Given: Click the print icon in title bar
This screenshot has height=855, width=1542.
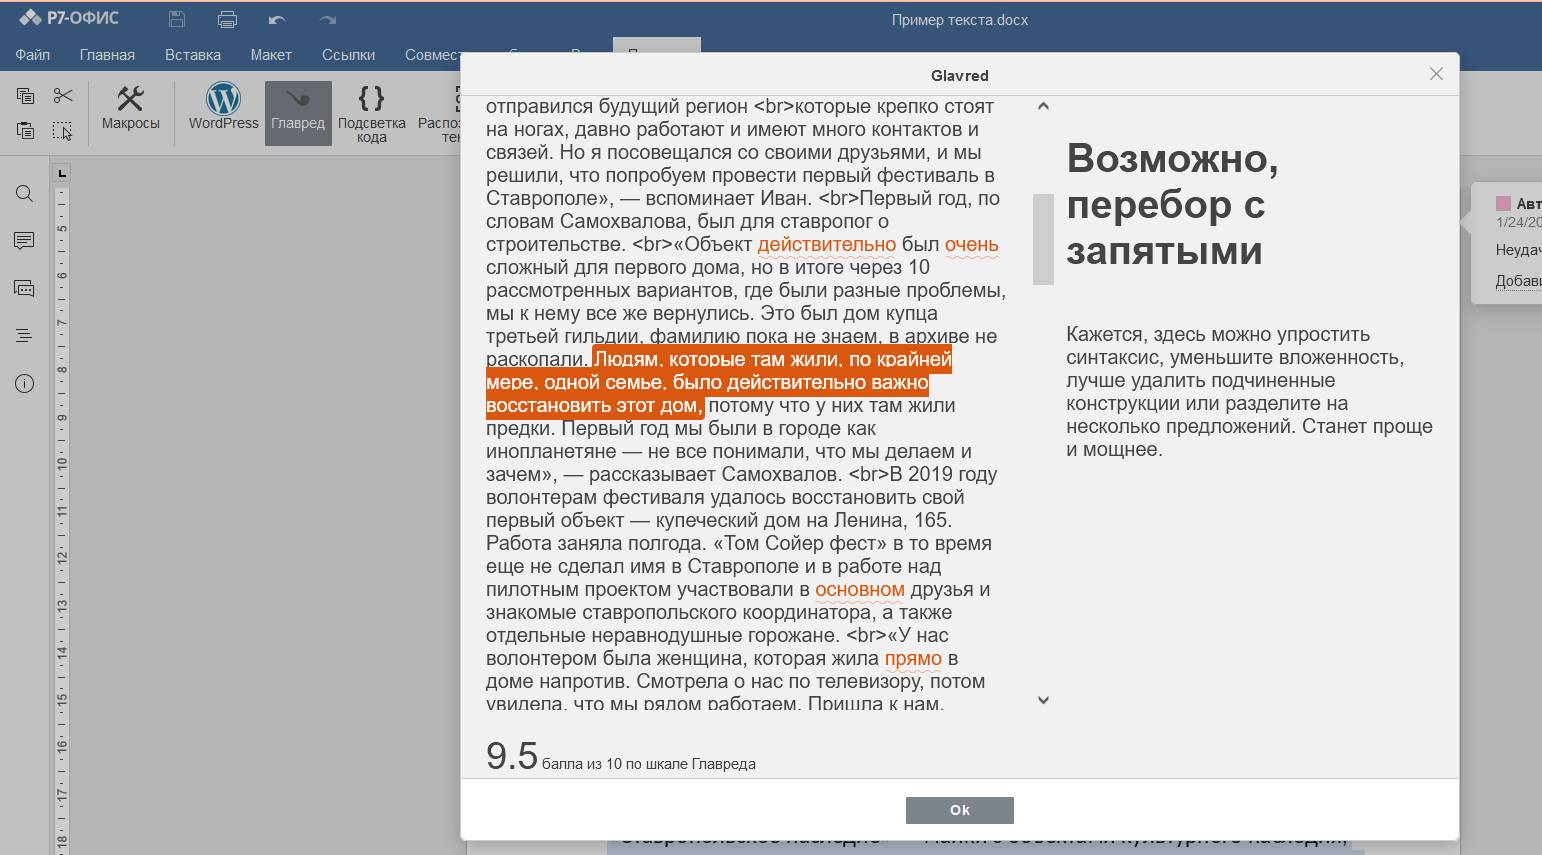Looking at the screenshot, I should tap(227, 19).
